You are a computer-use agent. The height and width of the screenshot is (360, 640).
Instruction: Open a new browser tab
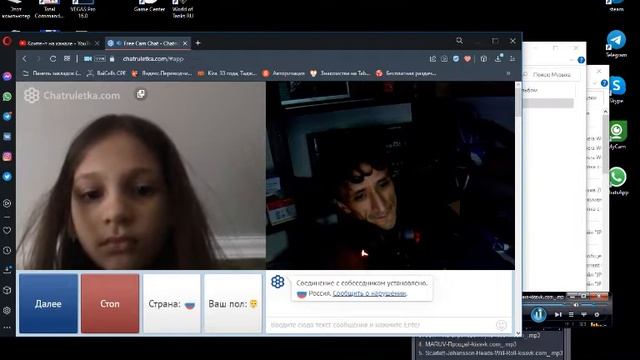(198, 43)
